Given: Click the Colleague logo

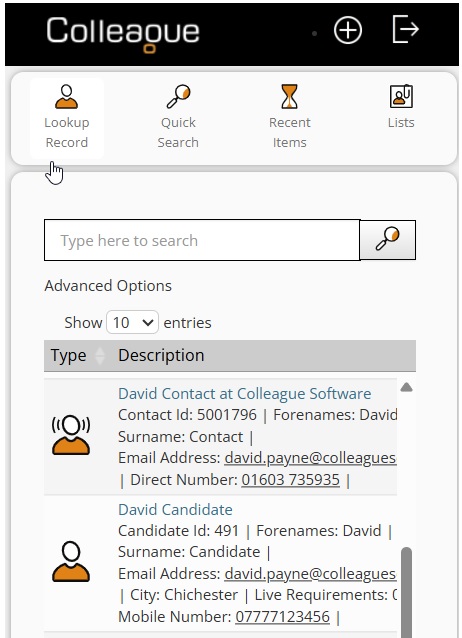Looking at the screenshot, I should point(123,33).
